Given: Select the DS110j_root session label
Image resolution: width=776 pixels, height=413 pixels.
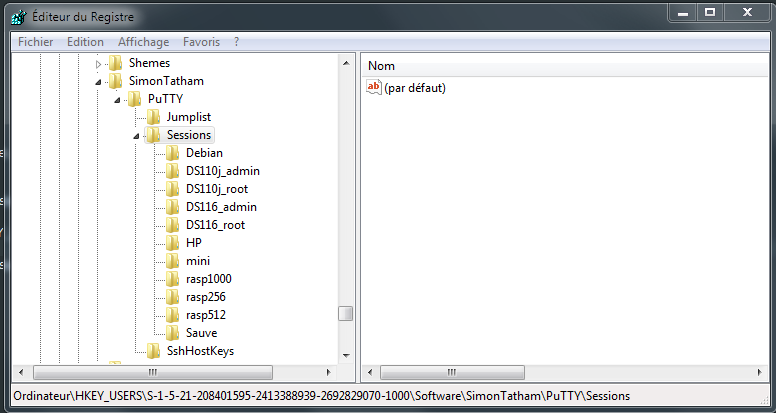Looking at the screenshot, I should click(x=217, y=189).
